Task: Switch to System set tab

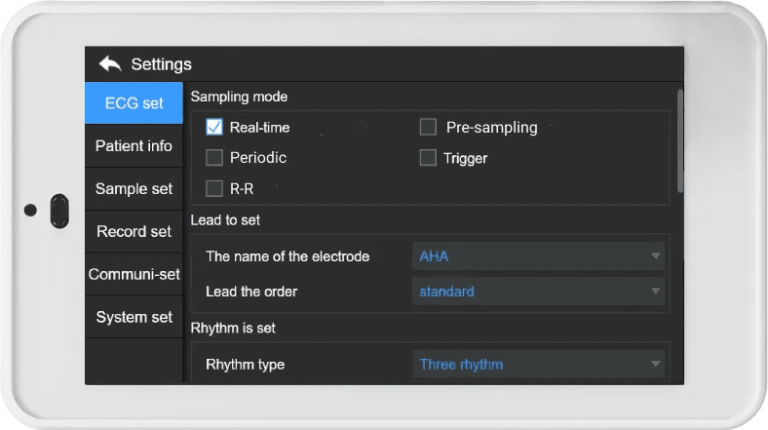Action: click(134, 318)
